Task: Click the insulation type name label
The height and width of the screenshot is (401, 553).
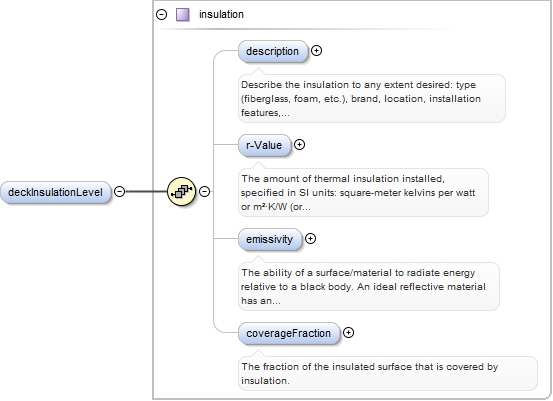Action: point(221,14)
